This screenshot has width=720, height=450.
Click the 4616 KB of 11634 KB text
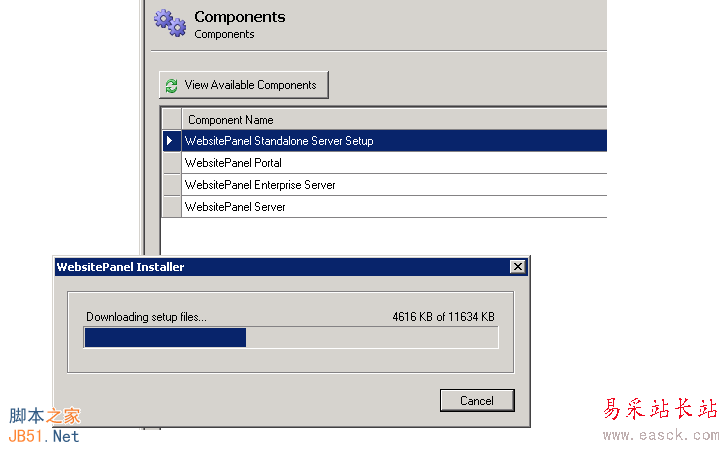(443, 317)
